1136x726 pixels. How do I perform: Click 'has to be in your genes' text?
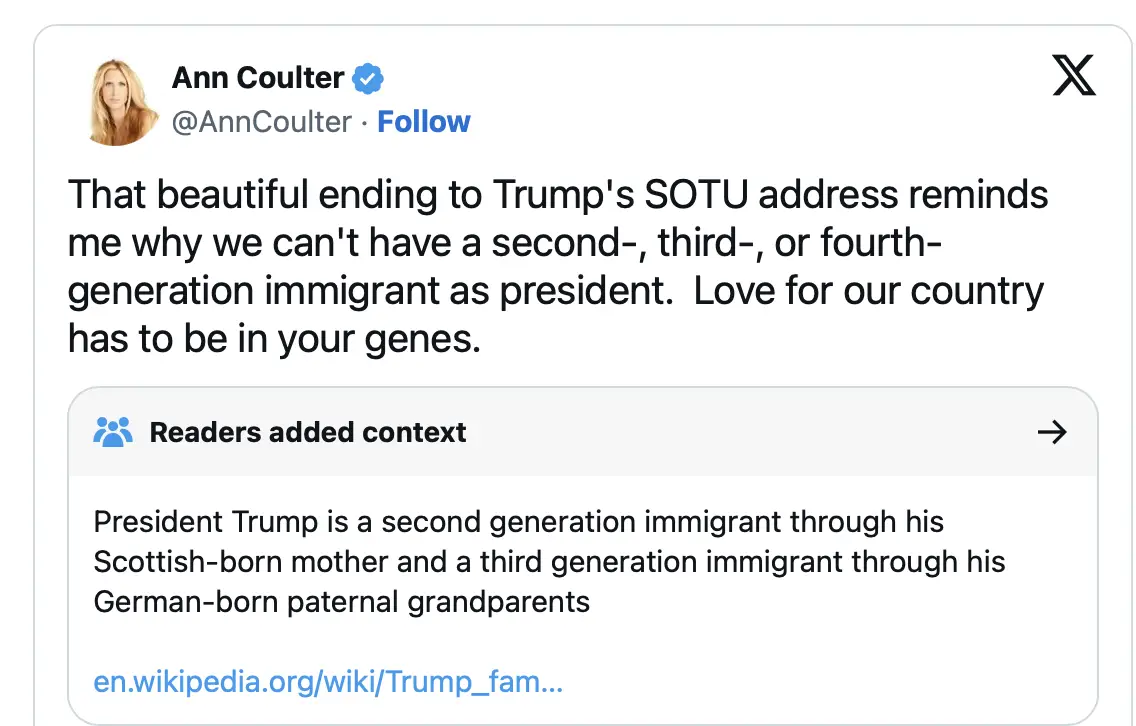(x=274, y=339)
